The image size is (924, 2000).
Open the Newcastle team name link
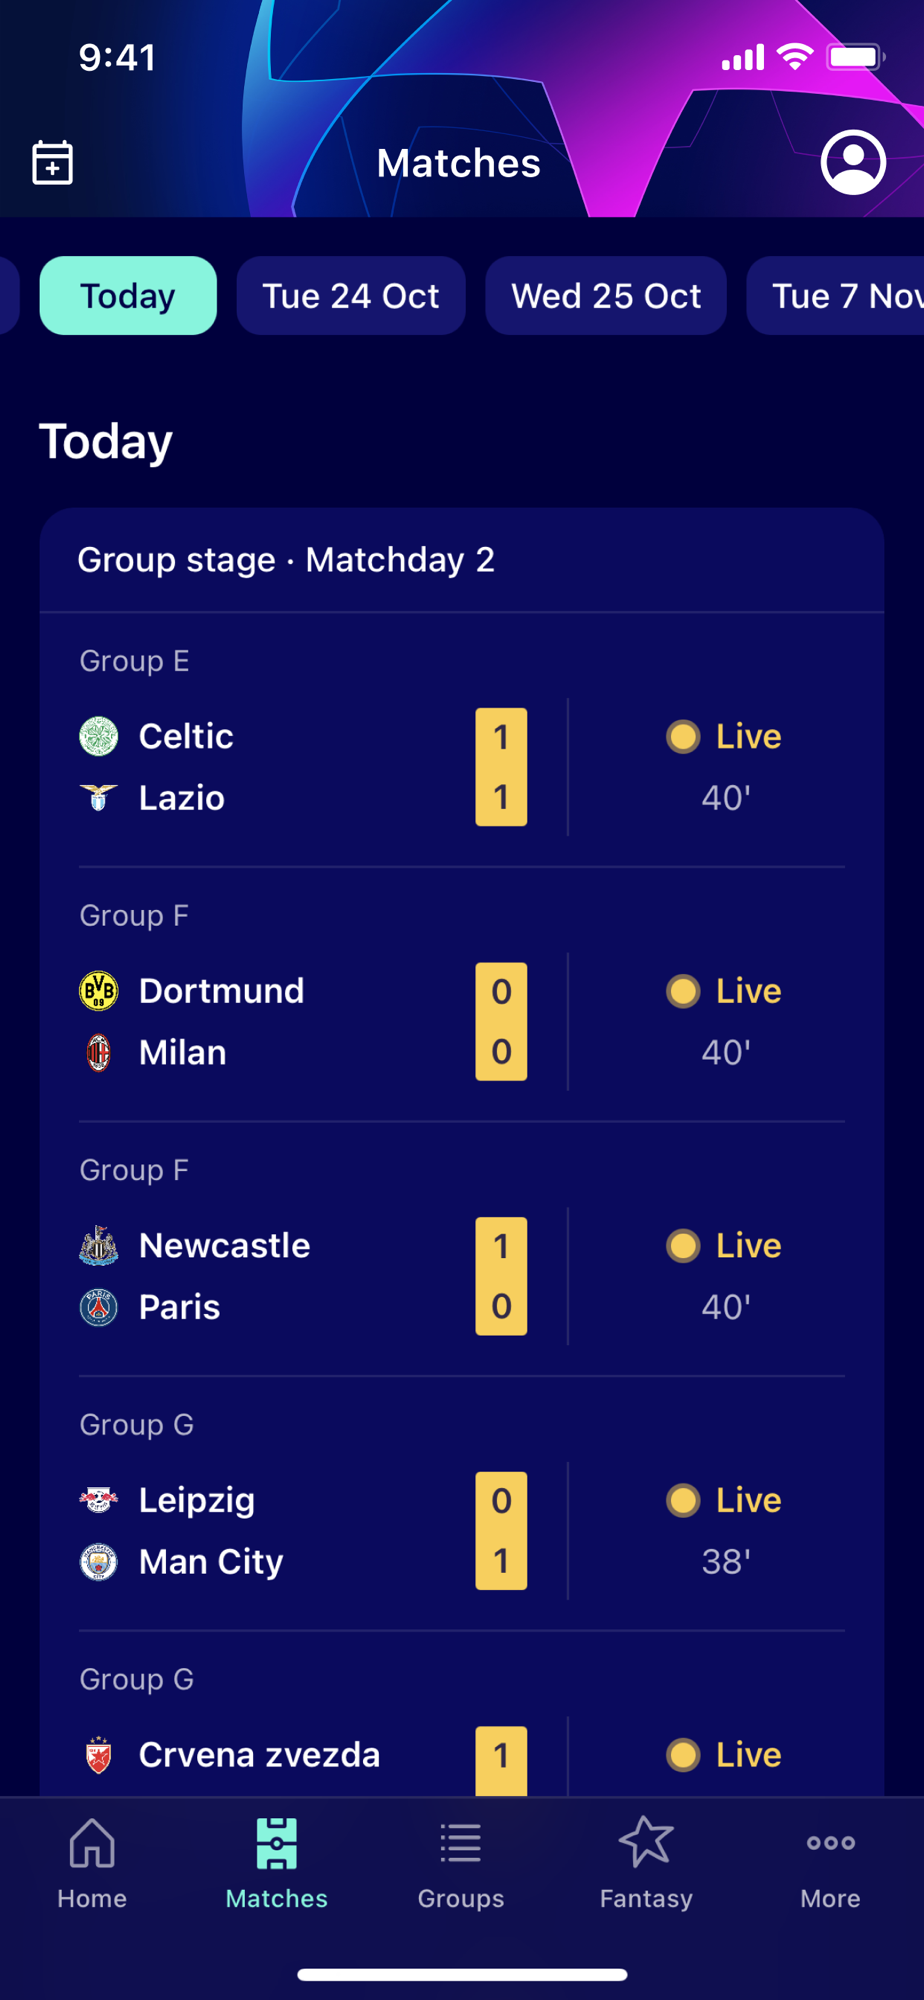tap(225, 1246)
